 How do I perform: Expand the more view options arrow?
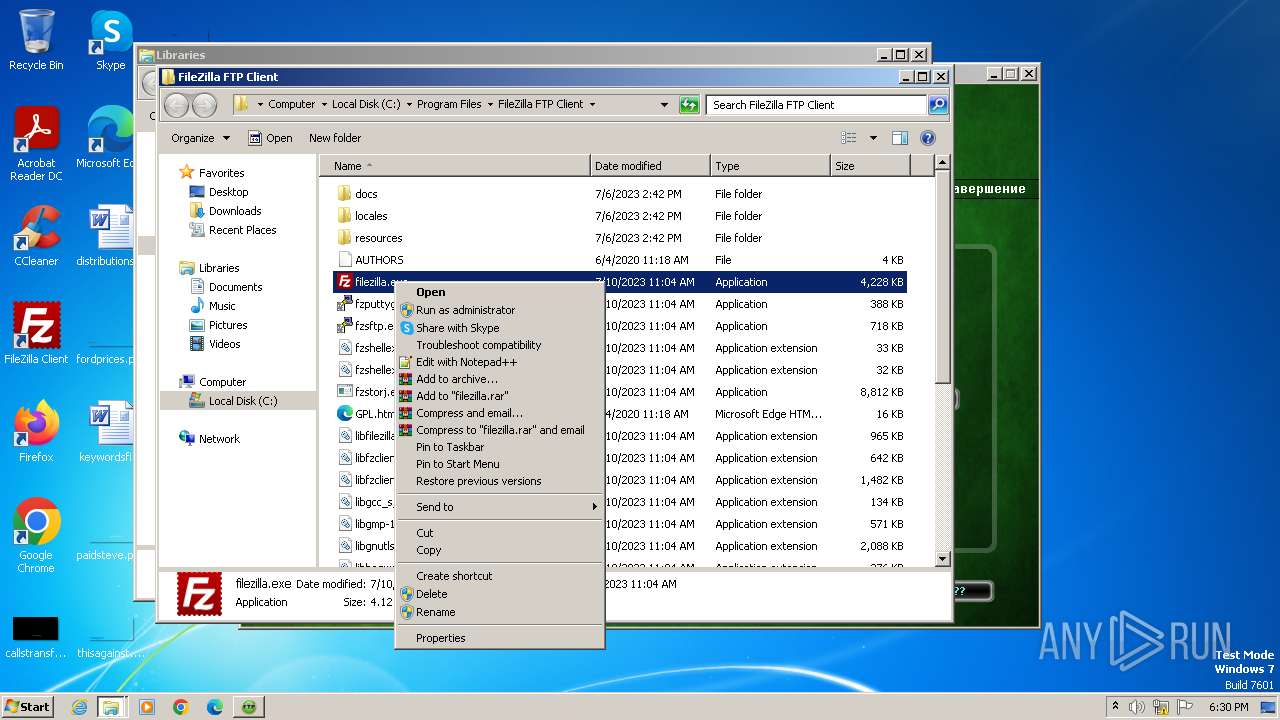pyautogui.click(x=873, y=138)
